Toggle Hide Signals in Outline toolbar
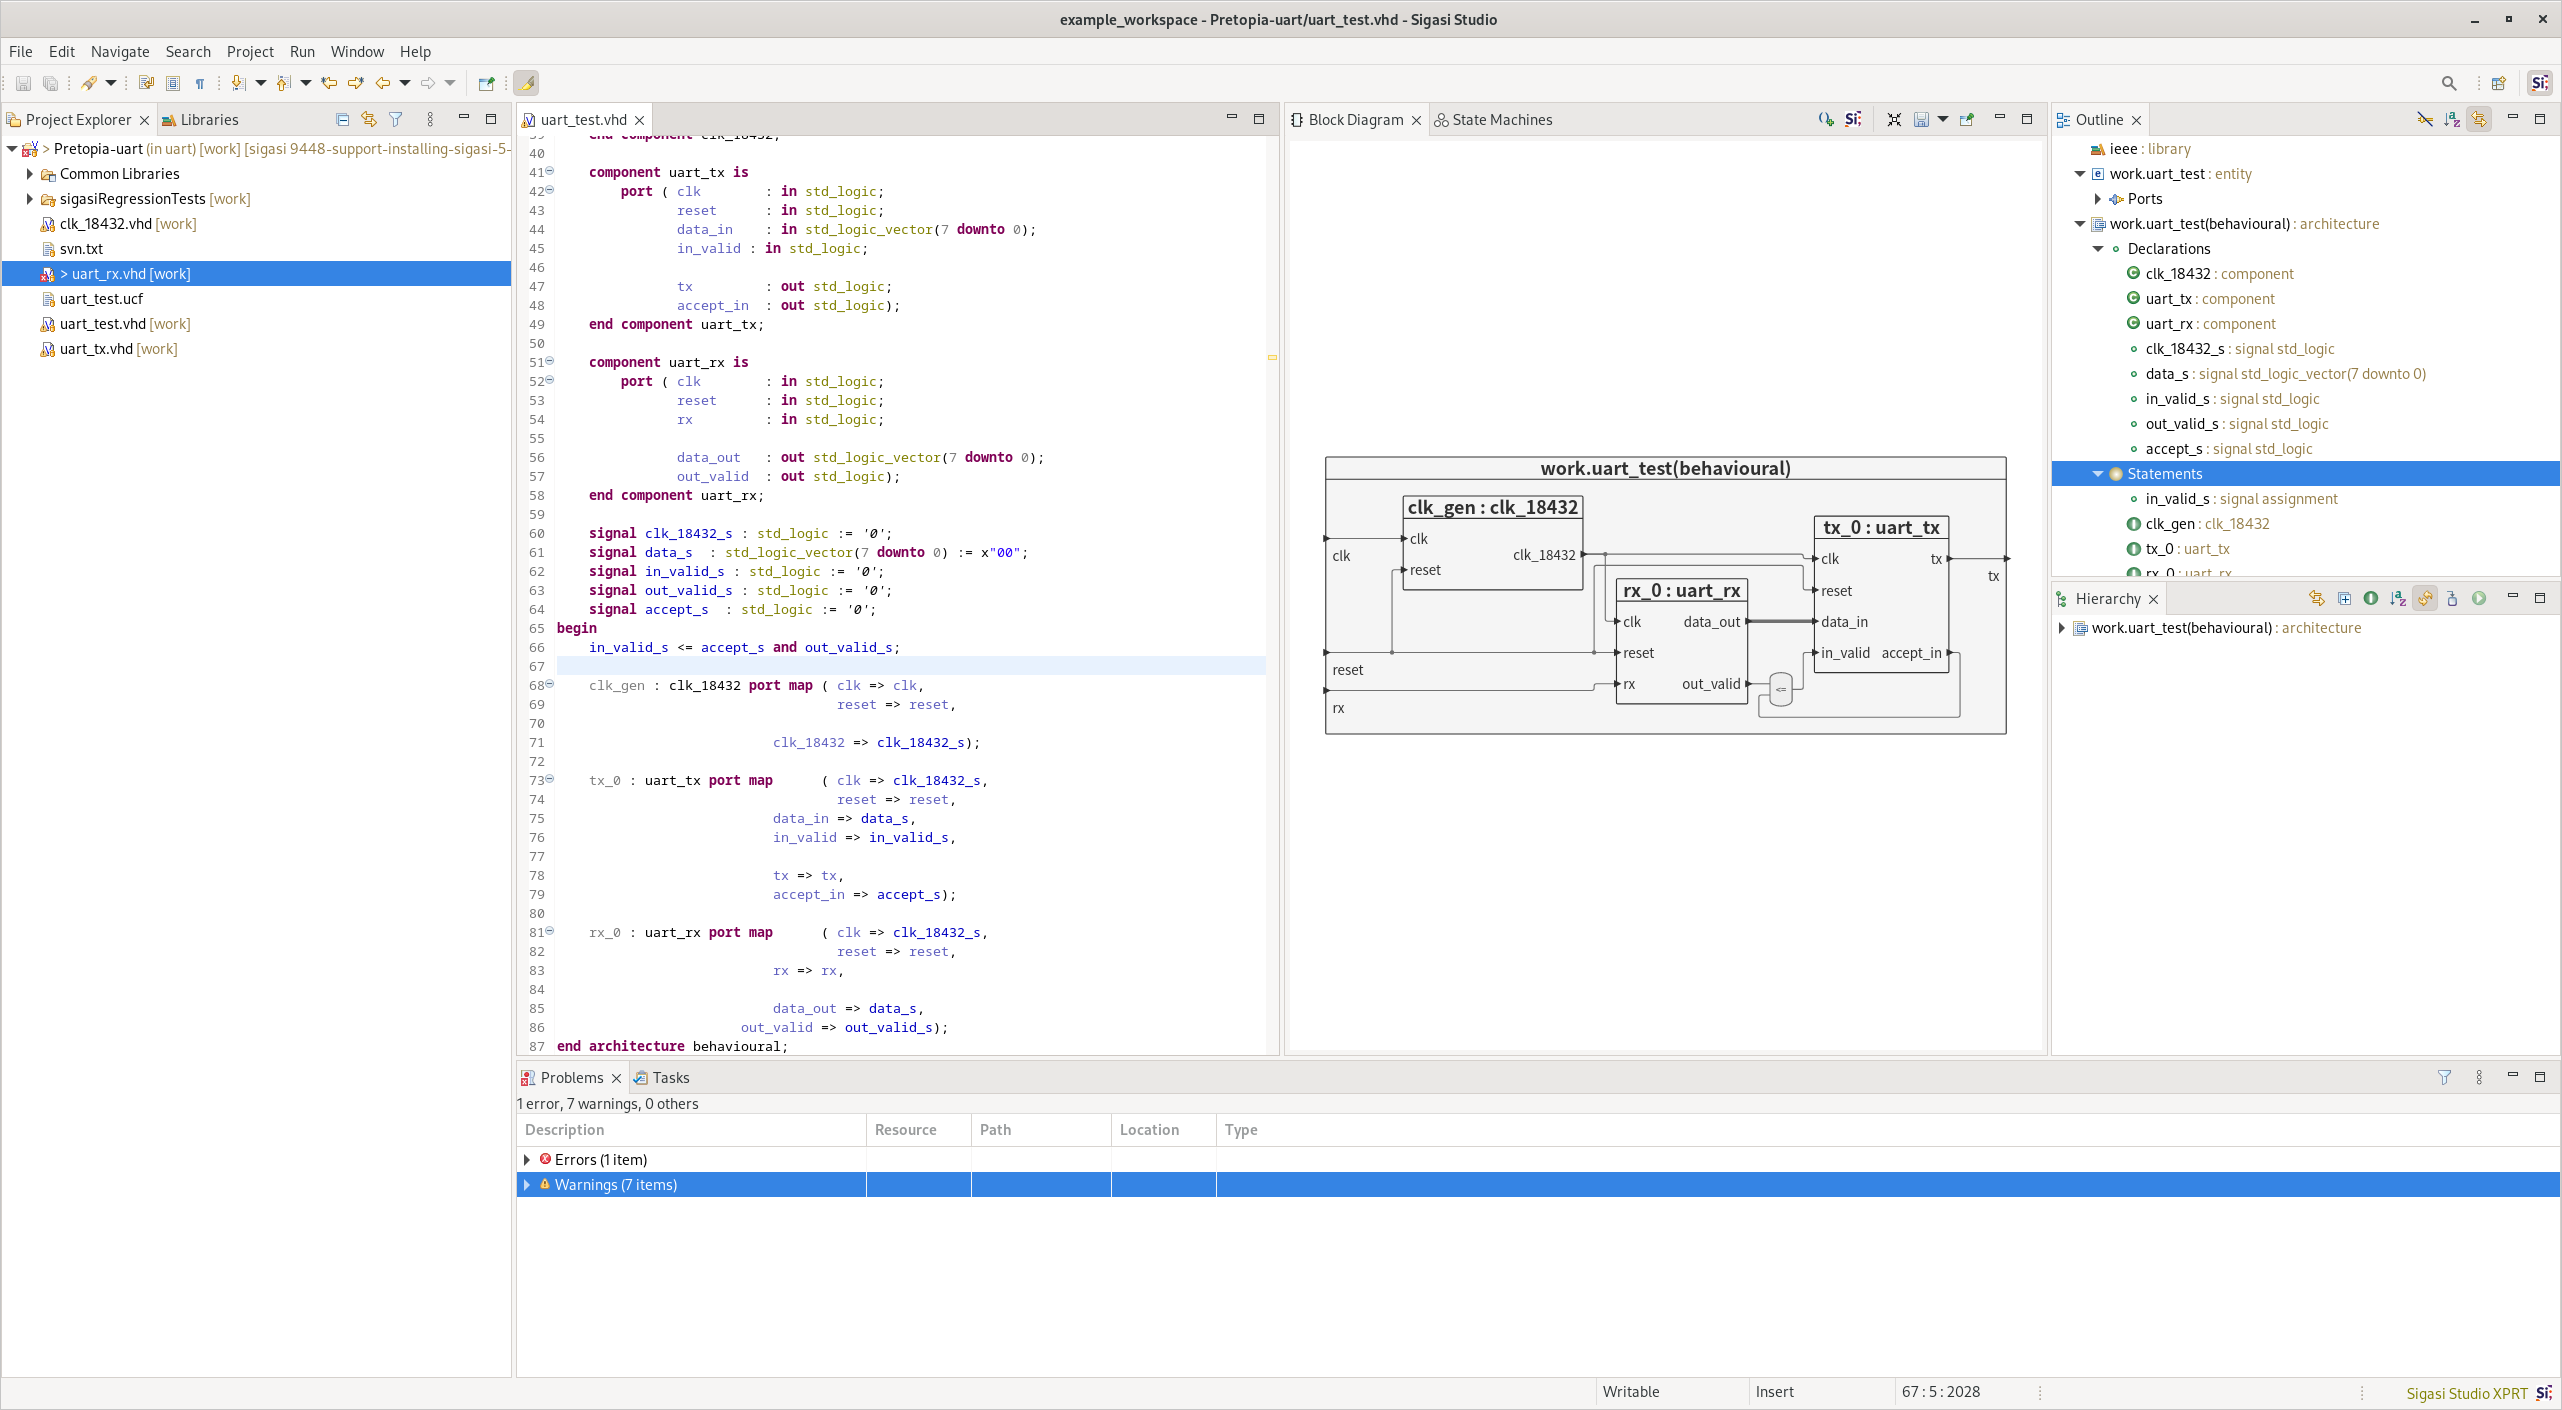This screenshot has height=1410, width=2562. (2425, 120)
